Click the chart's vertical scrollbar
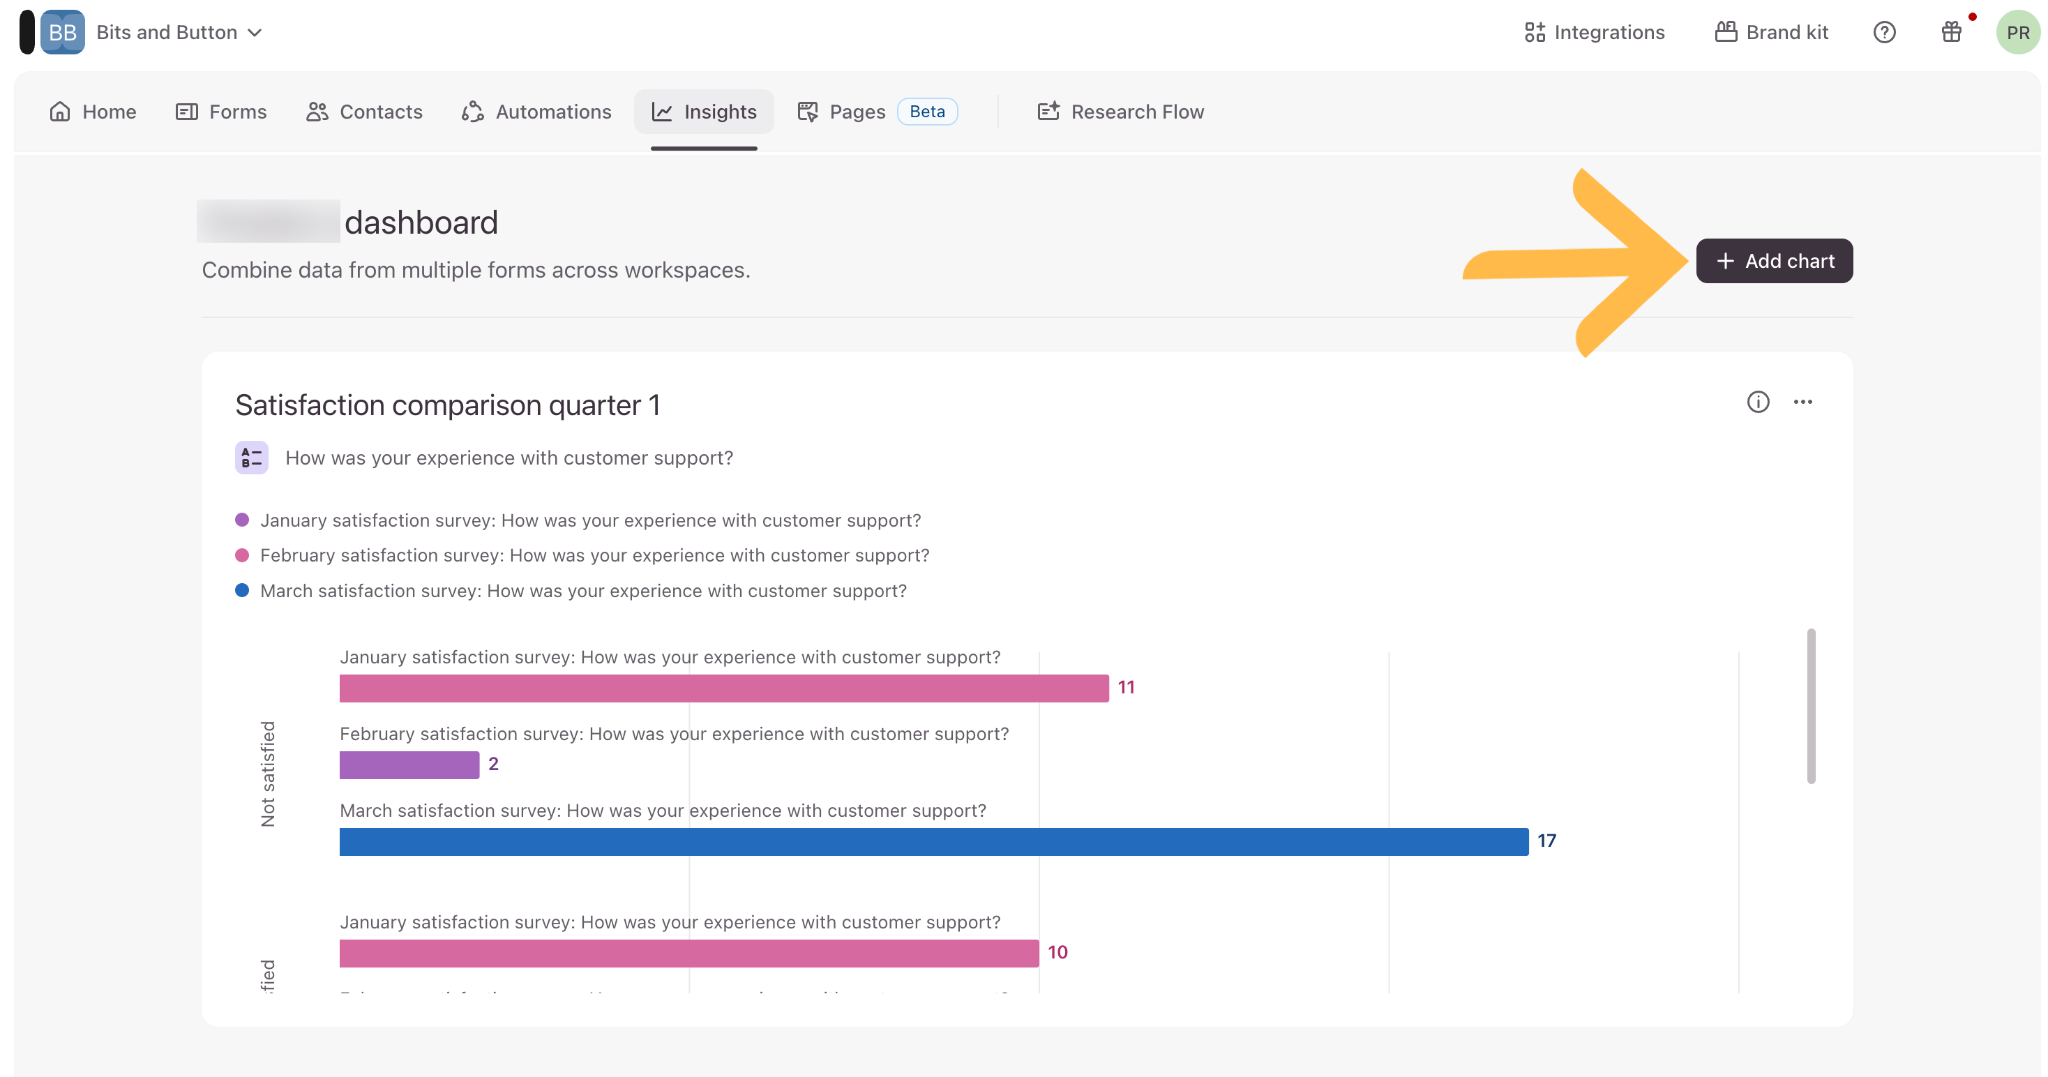The width and height of the screenshot is (2048, 1077). (1811, 706)
